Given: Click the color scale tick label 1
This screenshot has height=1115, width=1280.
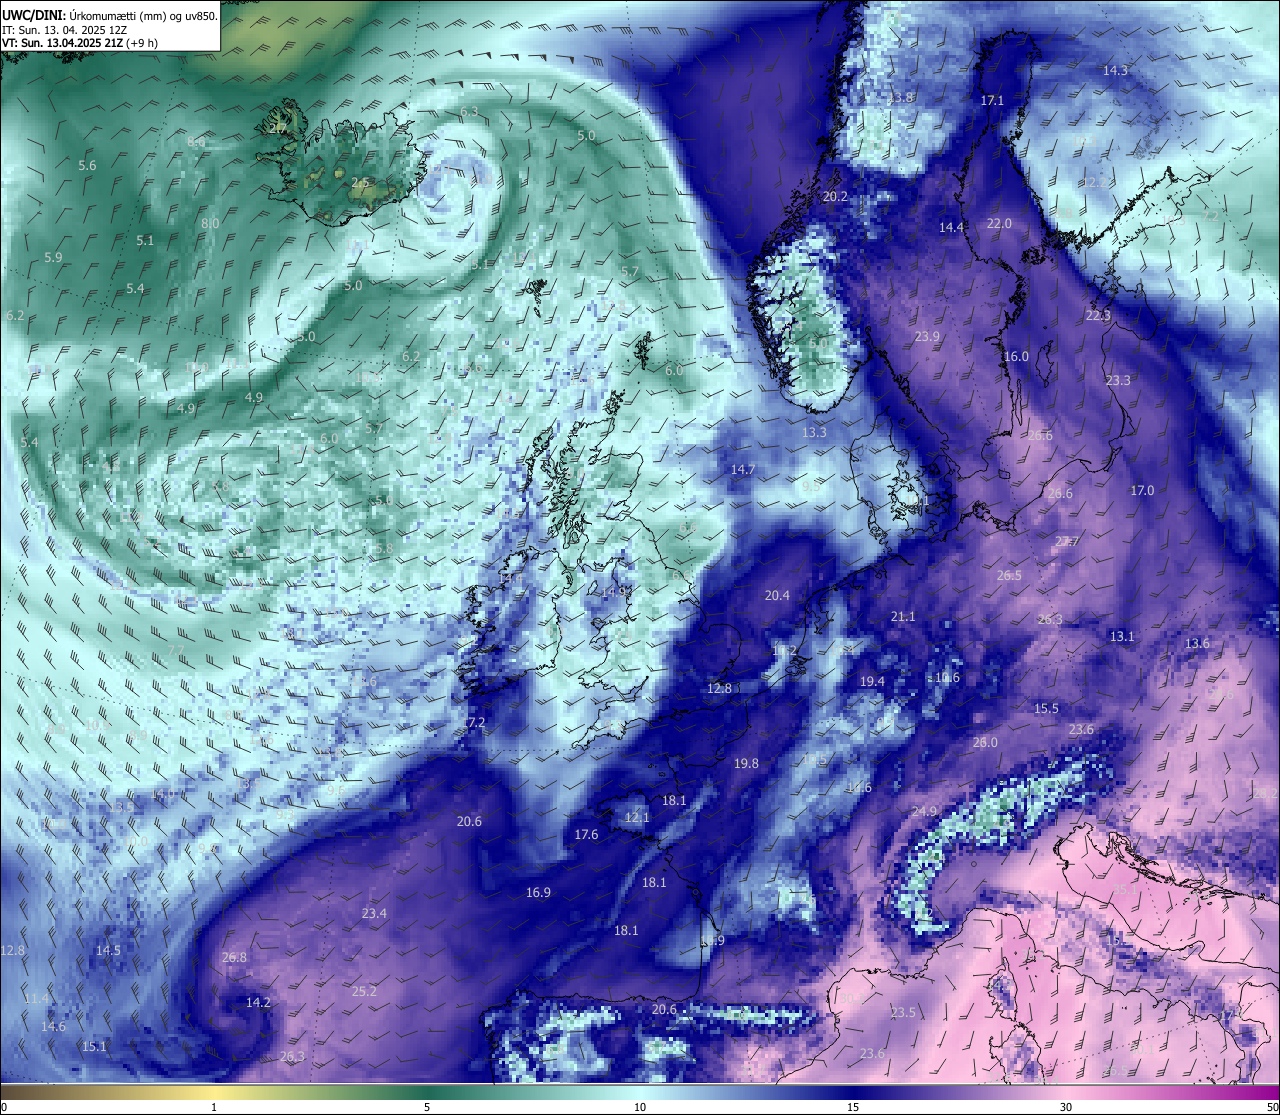Looking at the screenshot, I should (214, 1107).
